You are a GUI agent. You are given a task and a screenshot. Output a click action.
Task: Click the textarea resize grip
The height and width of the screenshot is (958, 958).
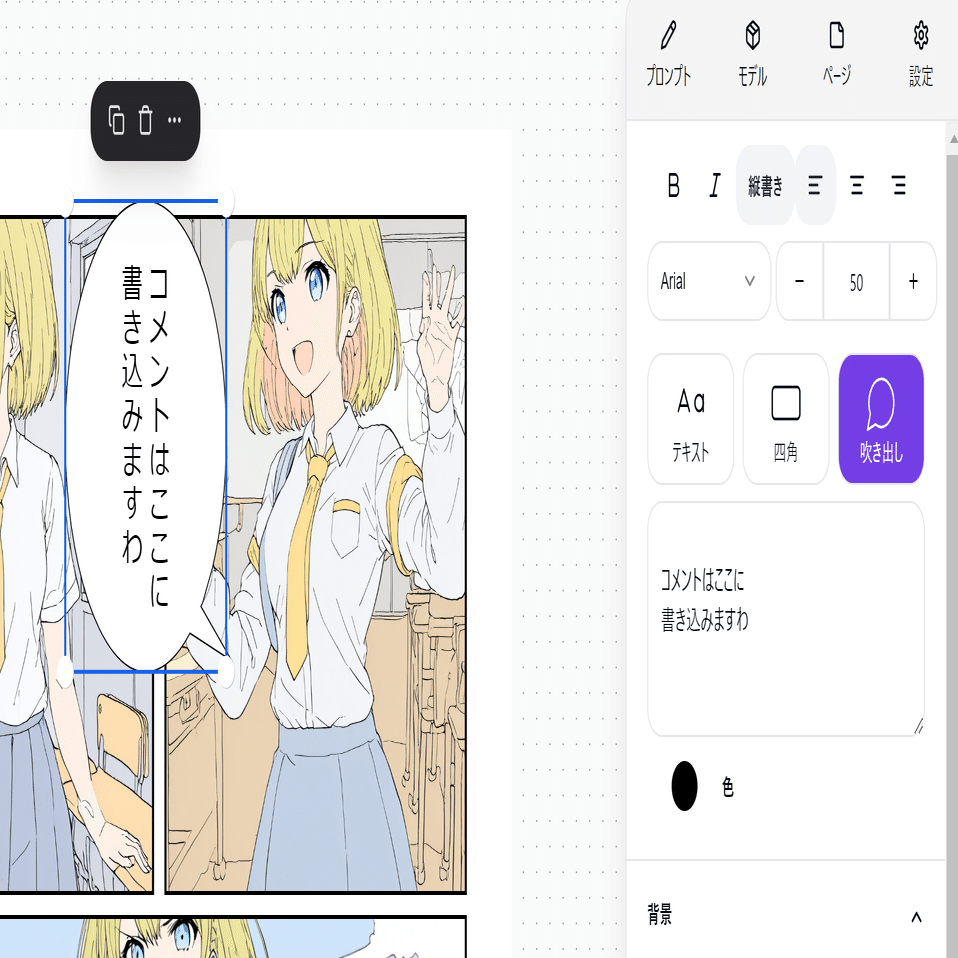click(918, 726)
